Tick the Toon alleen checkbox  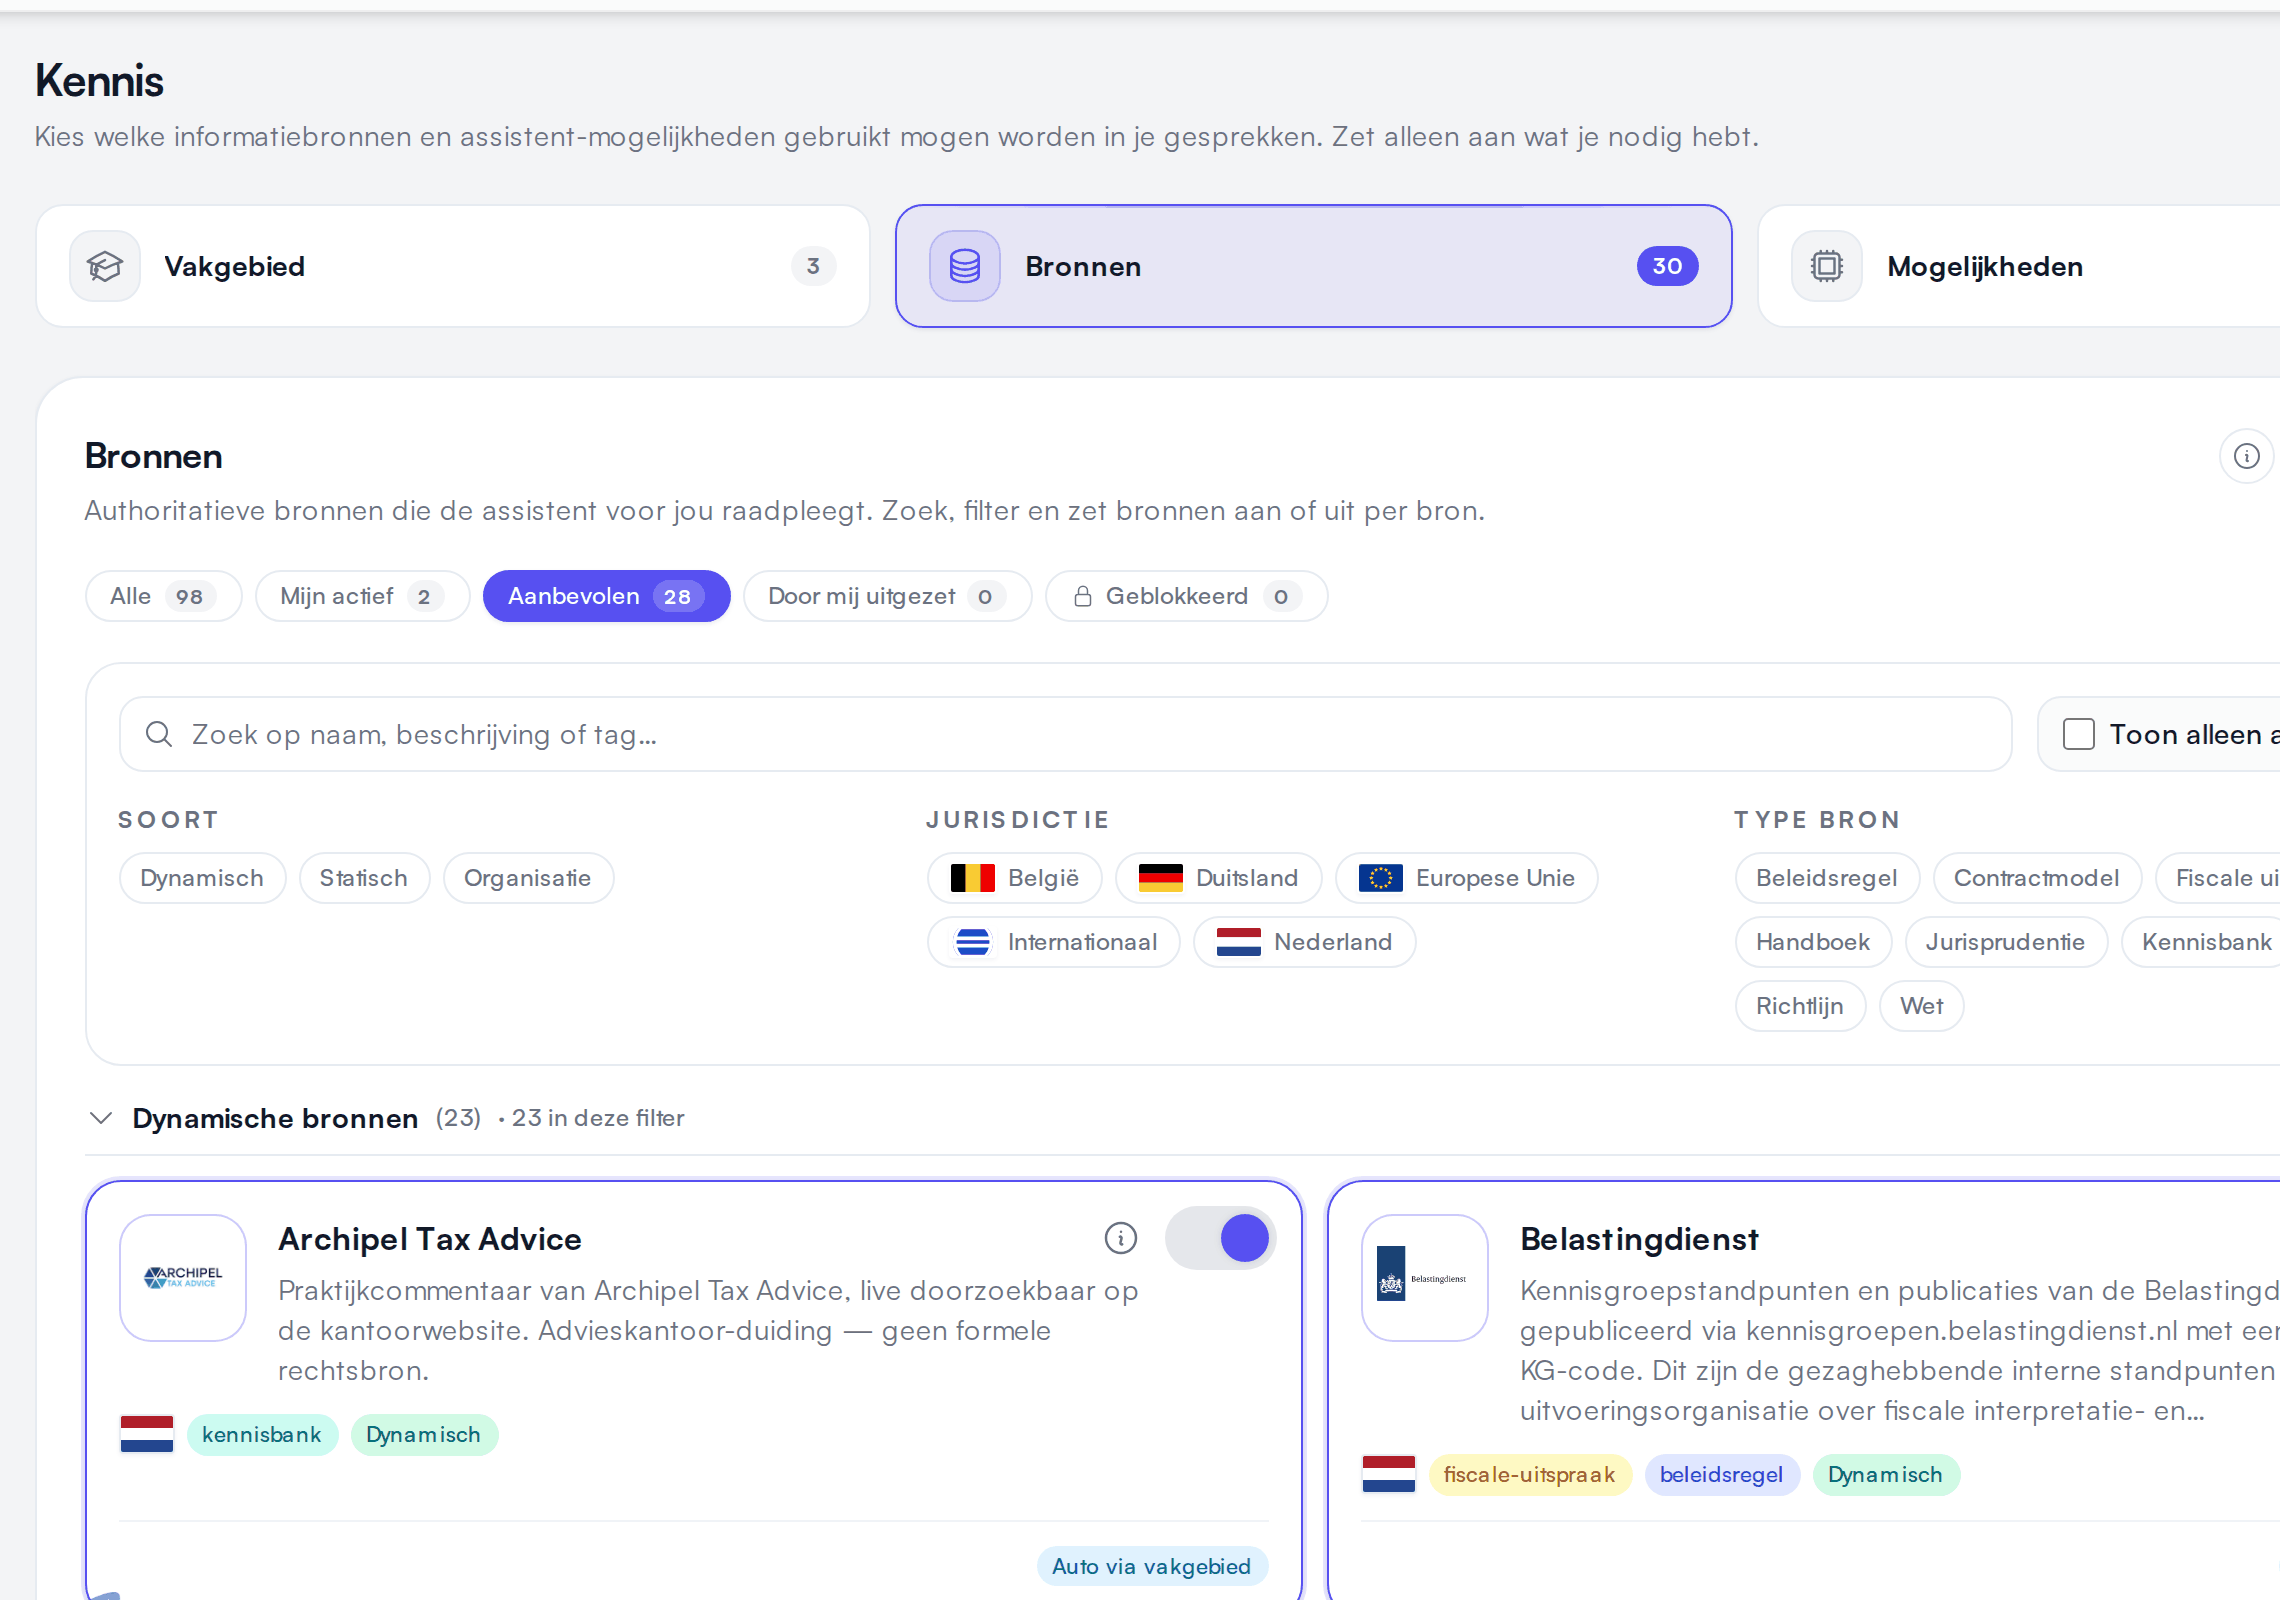coord(2079,734)
